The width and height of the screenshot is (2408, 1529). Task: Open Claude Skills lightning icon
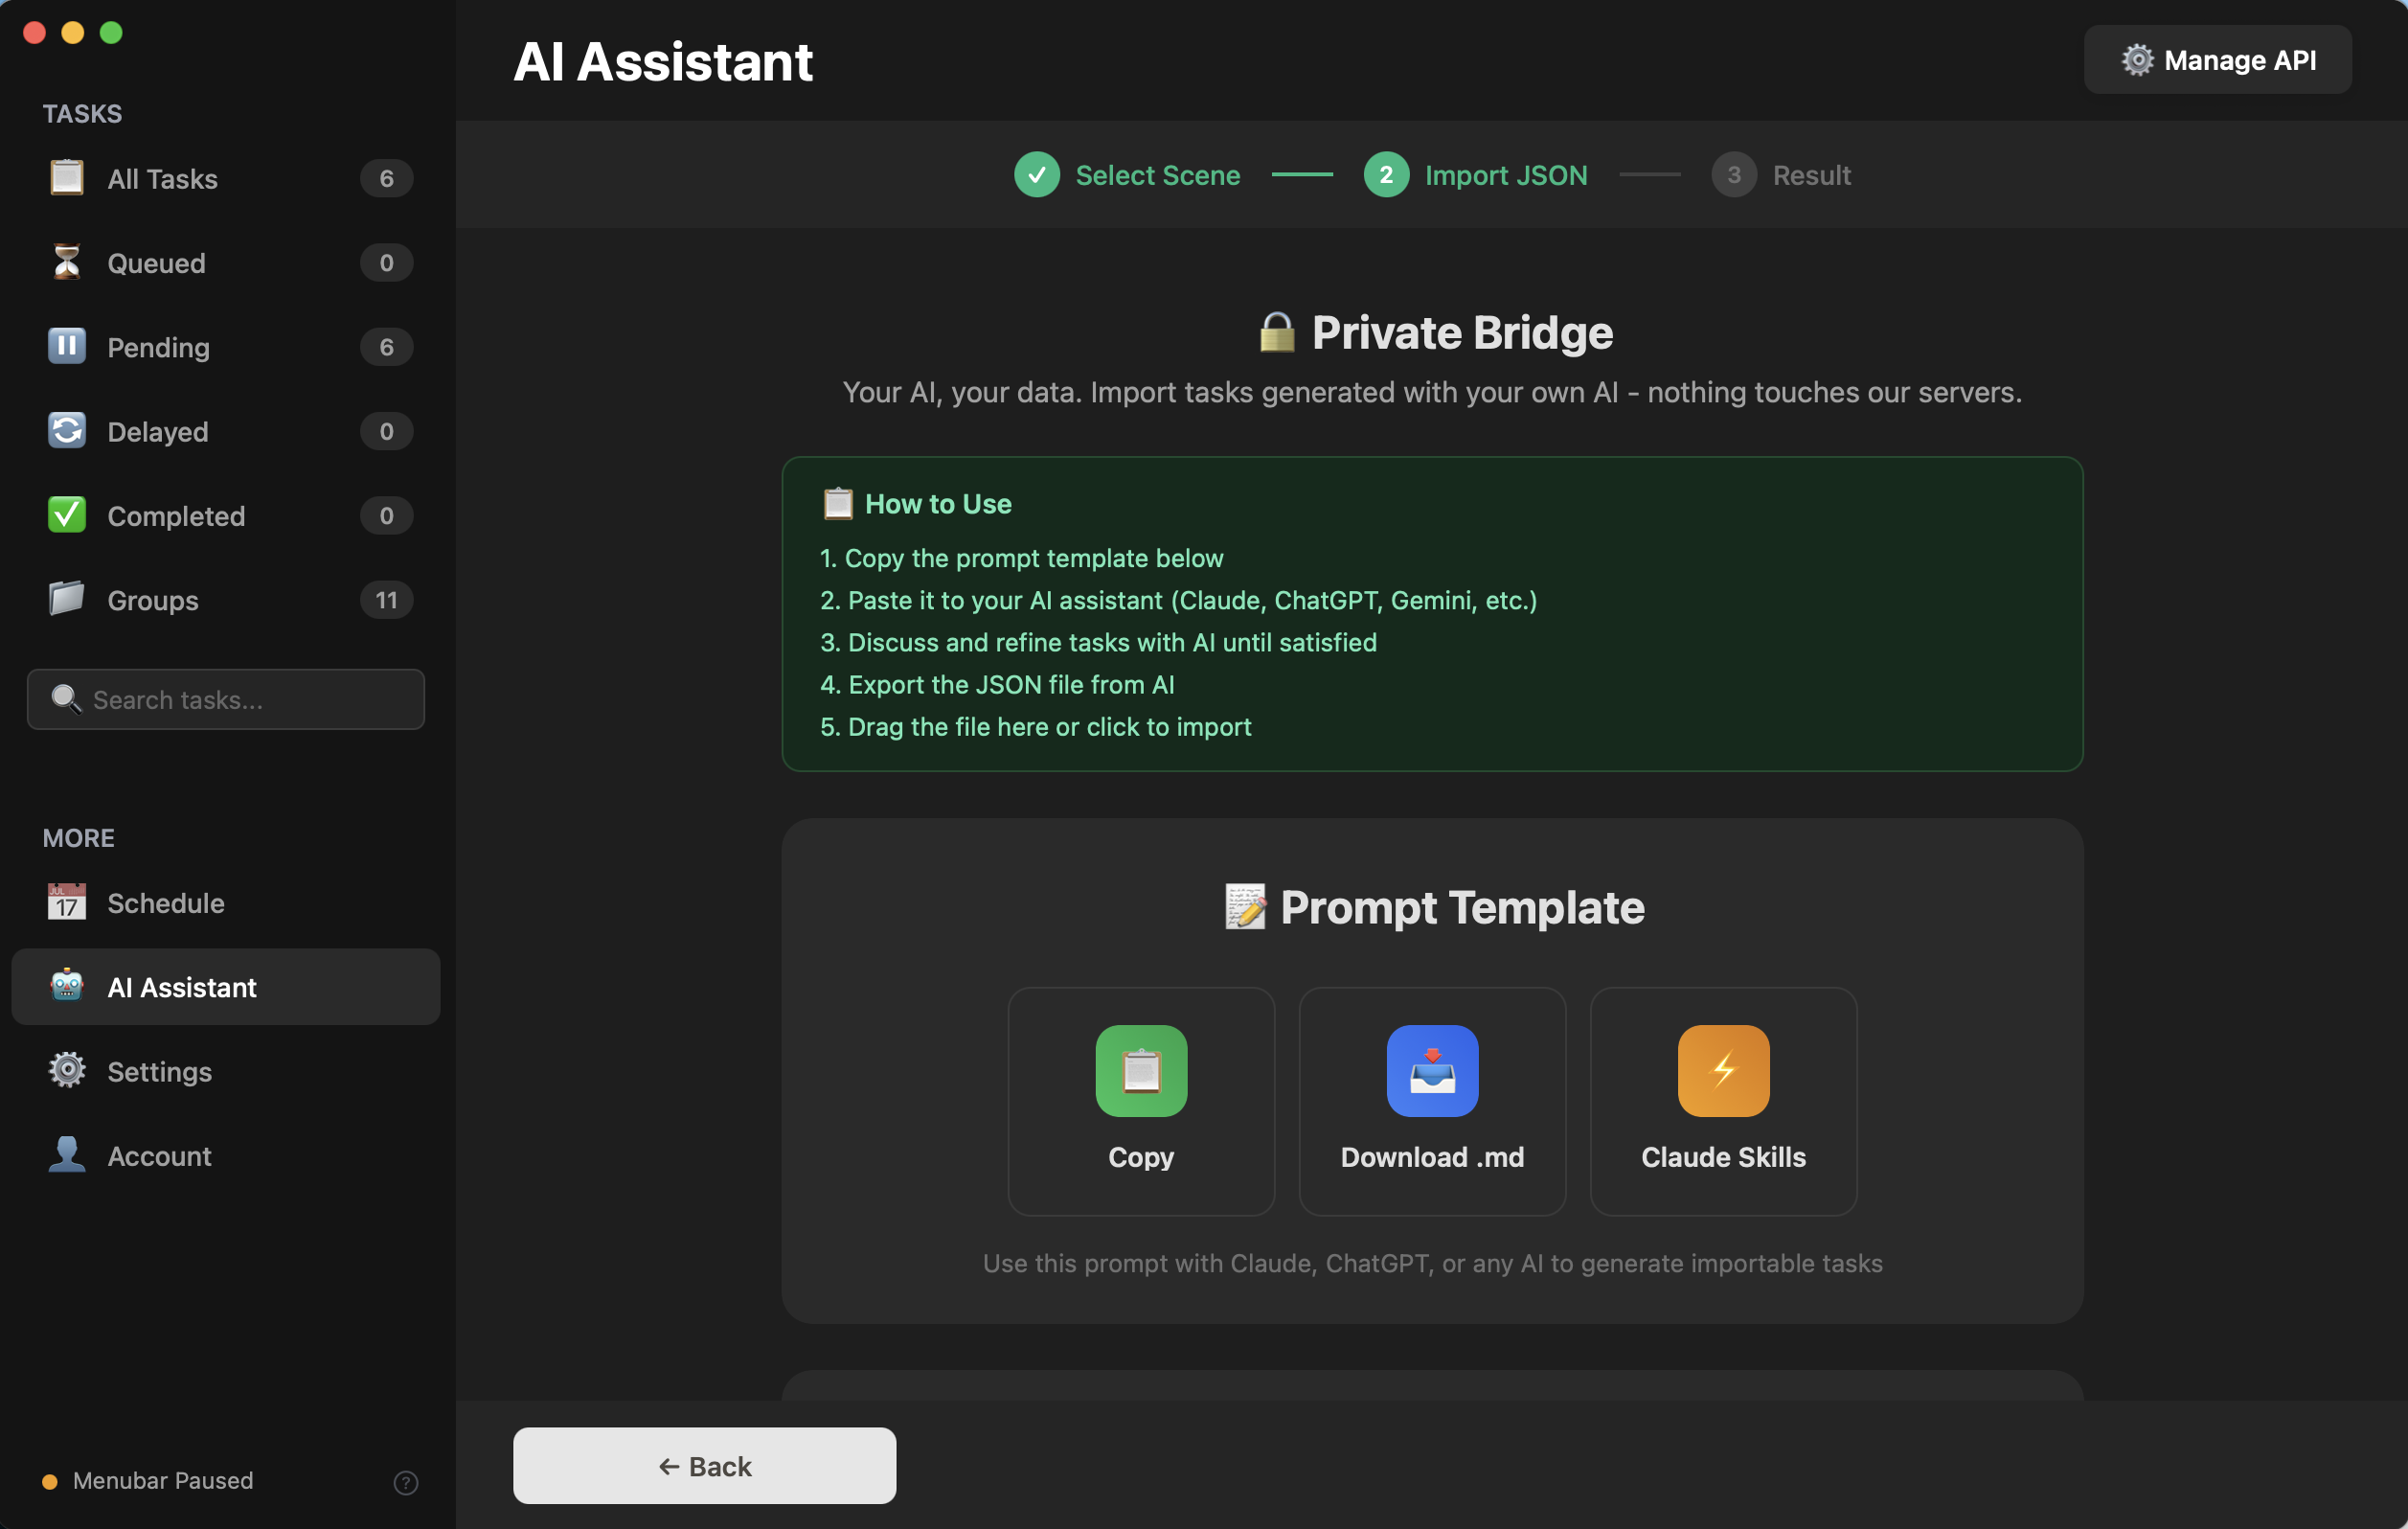[x=1721, y=1070]
